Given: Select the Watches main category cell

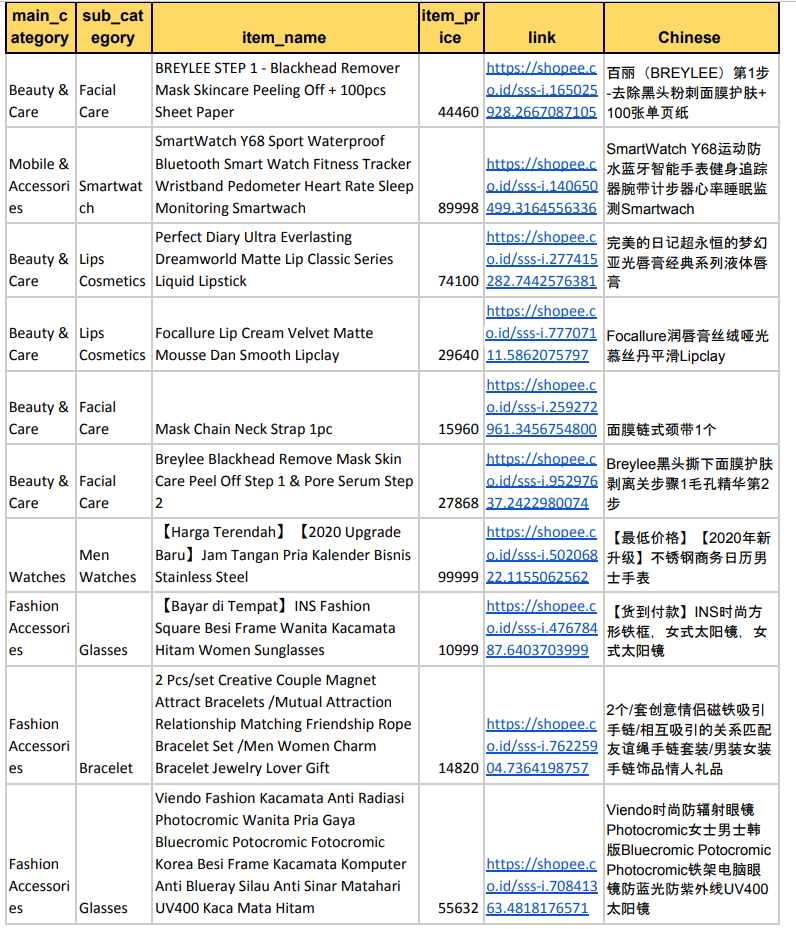Looking at the screenshot, I should point(40,555).
